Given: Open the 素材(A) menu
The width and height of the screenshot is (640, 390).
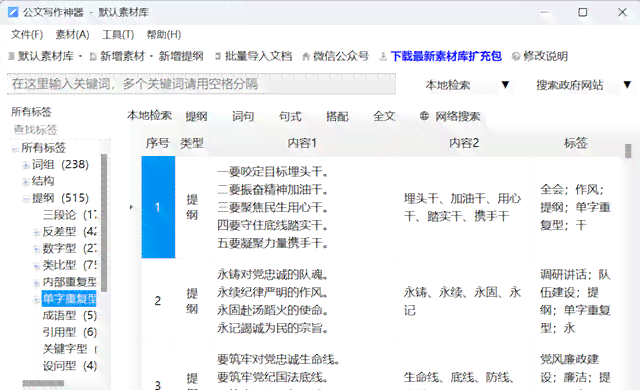Looking at the screenshot, I should point(73,35).
